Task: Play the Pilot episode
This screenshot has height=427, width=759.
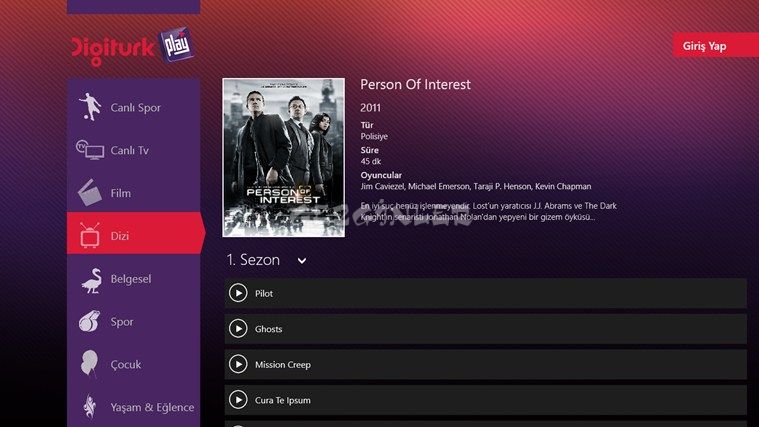Action: pyautogui.click(x=238, y=293)
